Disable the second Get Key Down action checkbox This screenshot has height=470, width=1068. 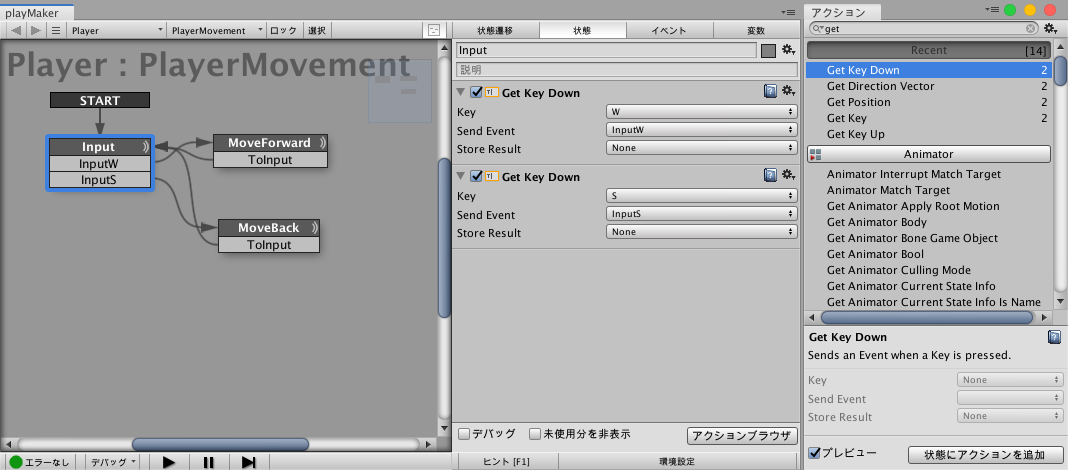click(476, 176)
